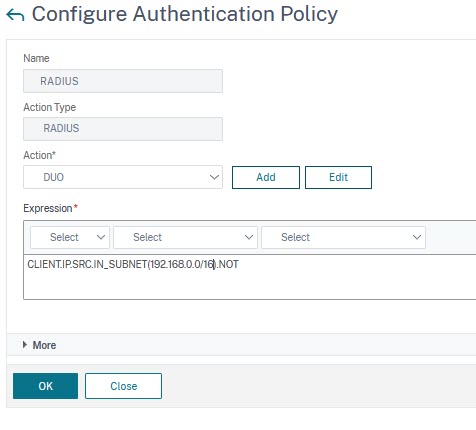Click the chevron of the middle Select dropdown
This screenshot has height=430, width=476.
pyautogui.click(x=249, y=237)
